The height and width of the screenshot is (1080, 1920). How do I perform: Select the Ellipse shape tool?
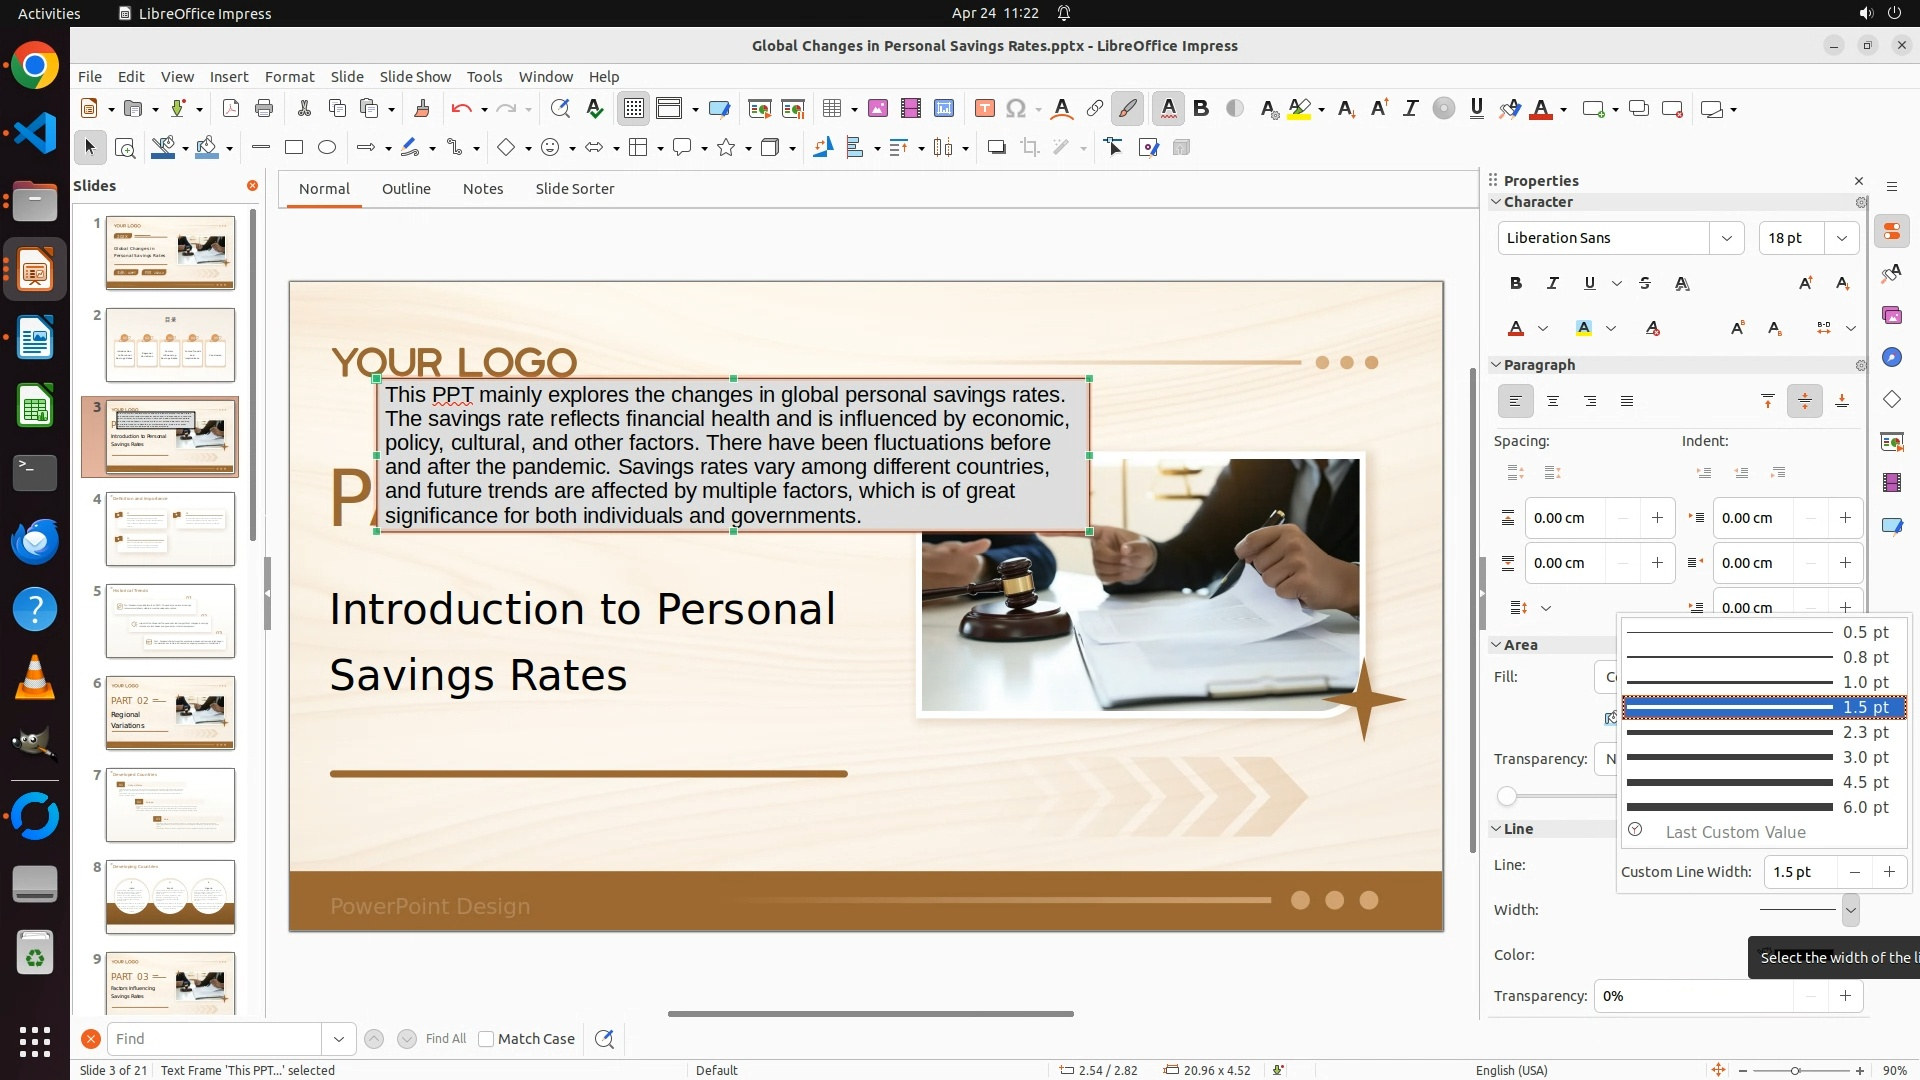click(327, 148)
